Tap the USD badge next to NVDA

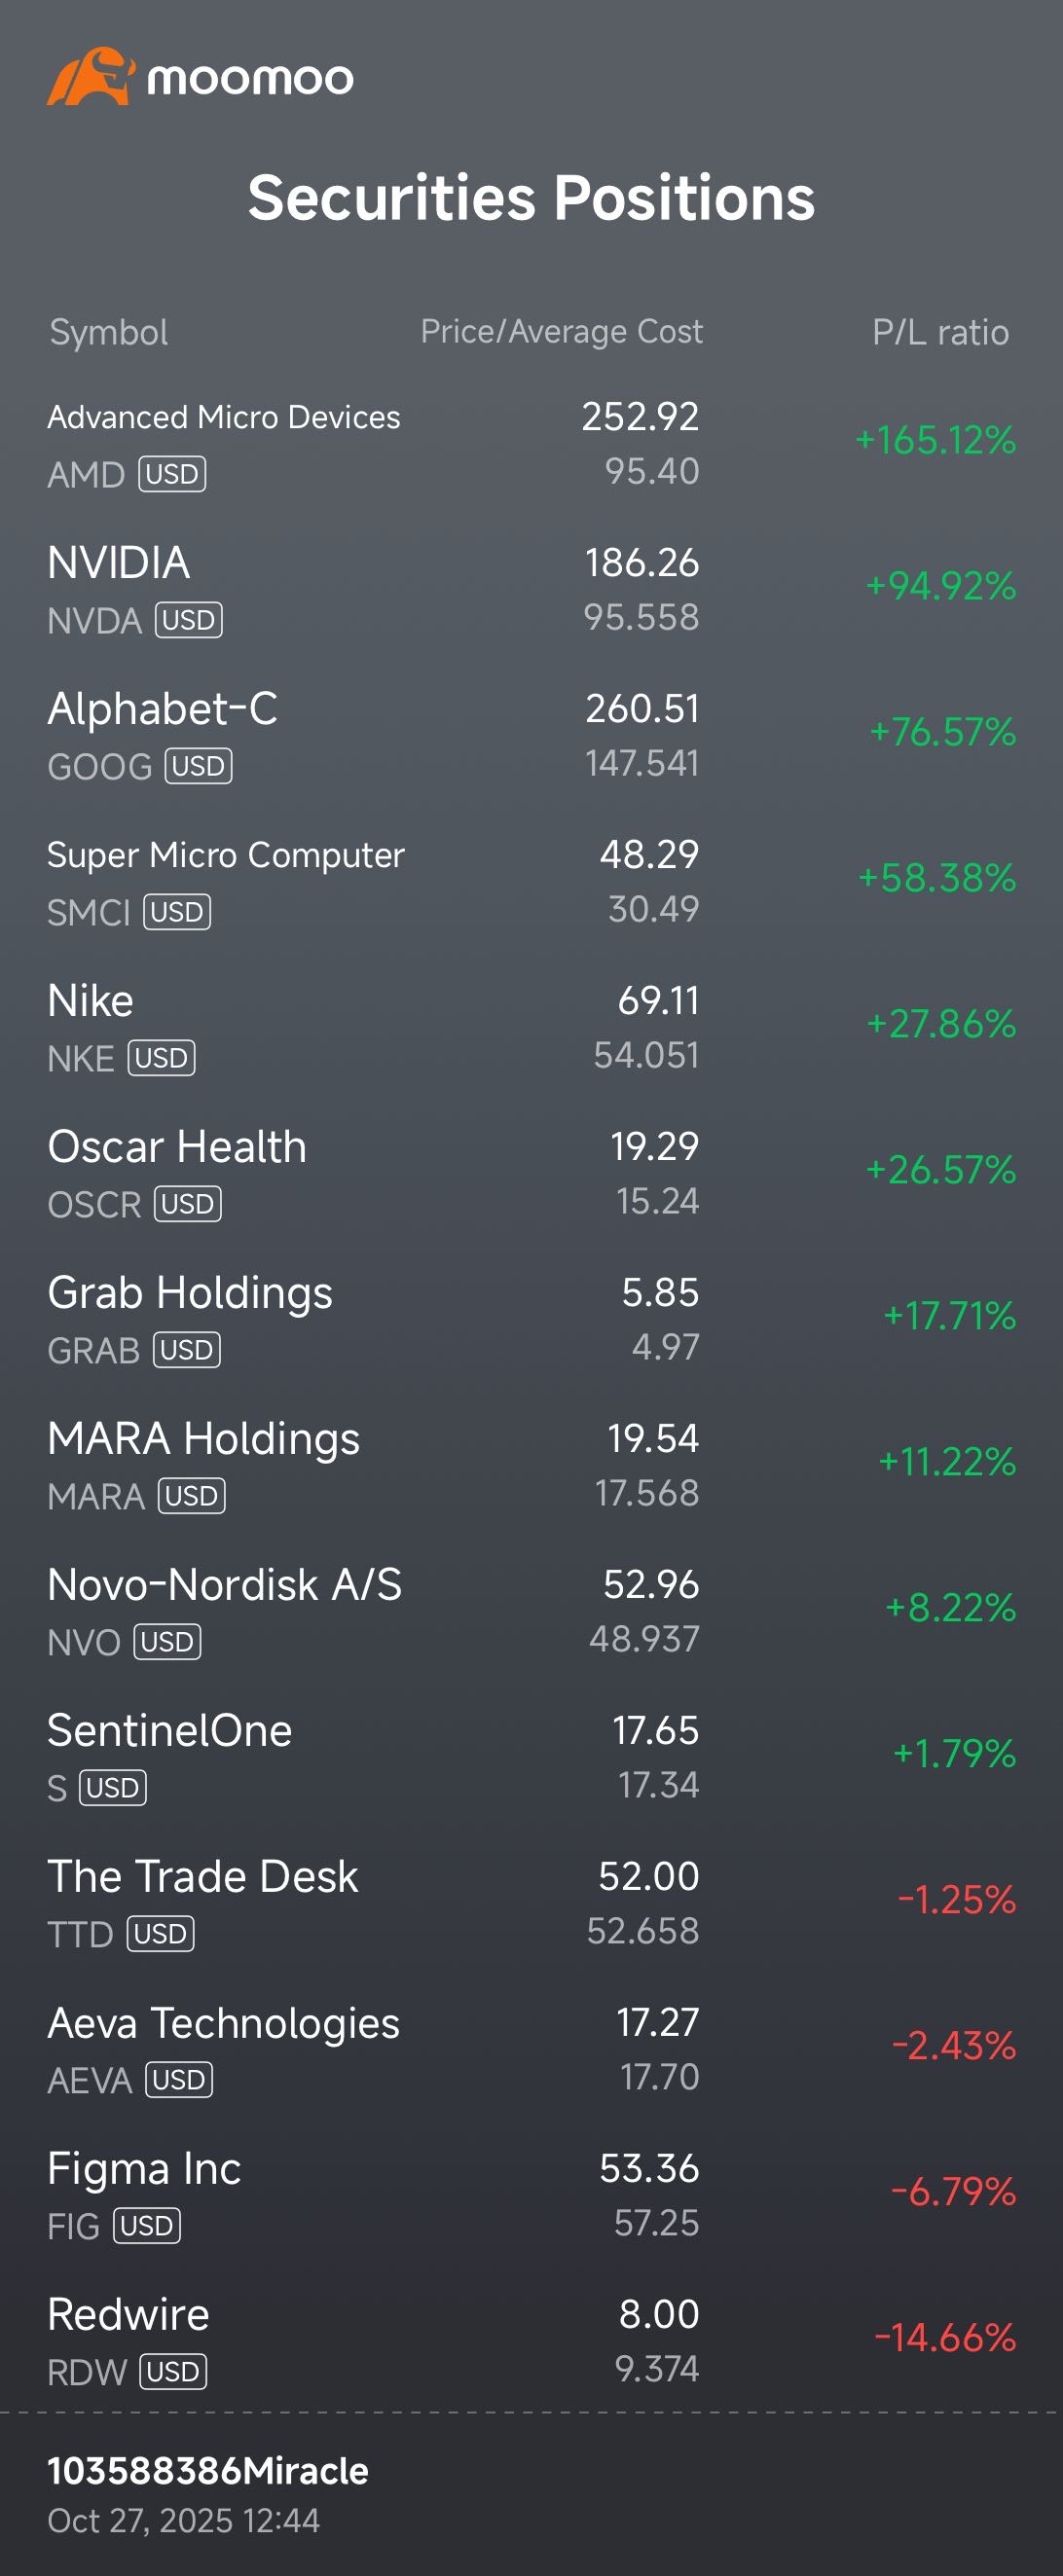(188, 620)
